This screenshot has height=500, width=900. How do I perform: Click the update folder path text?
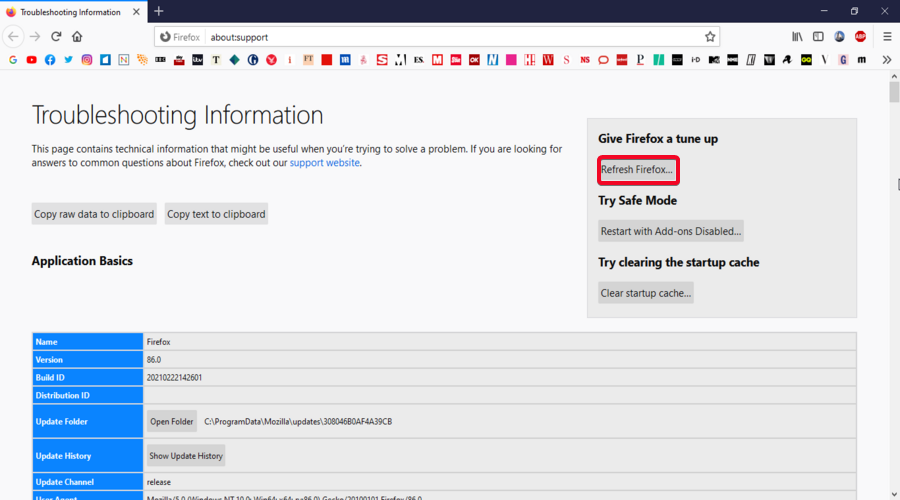[x=298, y=422]
